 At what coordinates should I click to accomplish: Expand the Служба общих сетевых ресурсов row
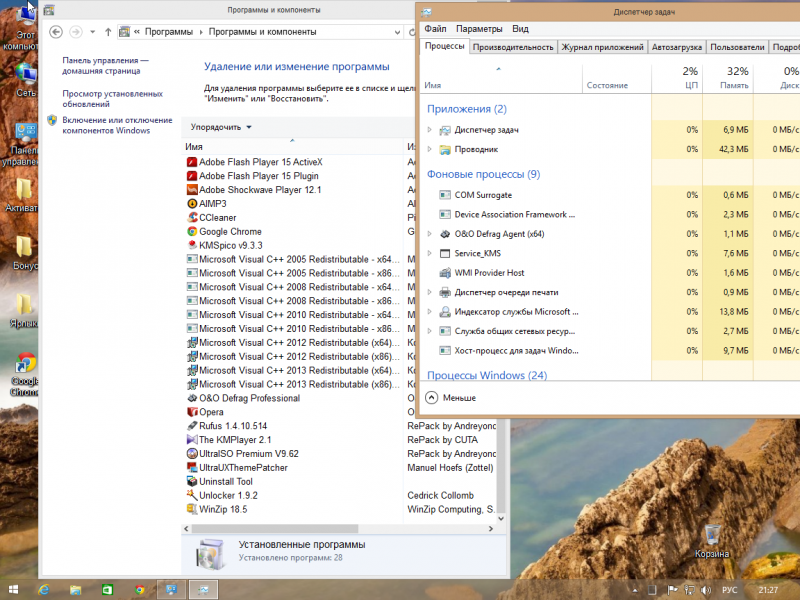click(x=430, y=331)
